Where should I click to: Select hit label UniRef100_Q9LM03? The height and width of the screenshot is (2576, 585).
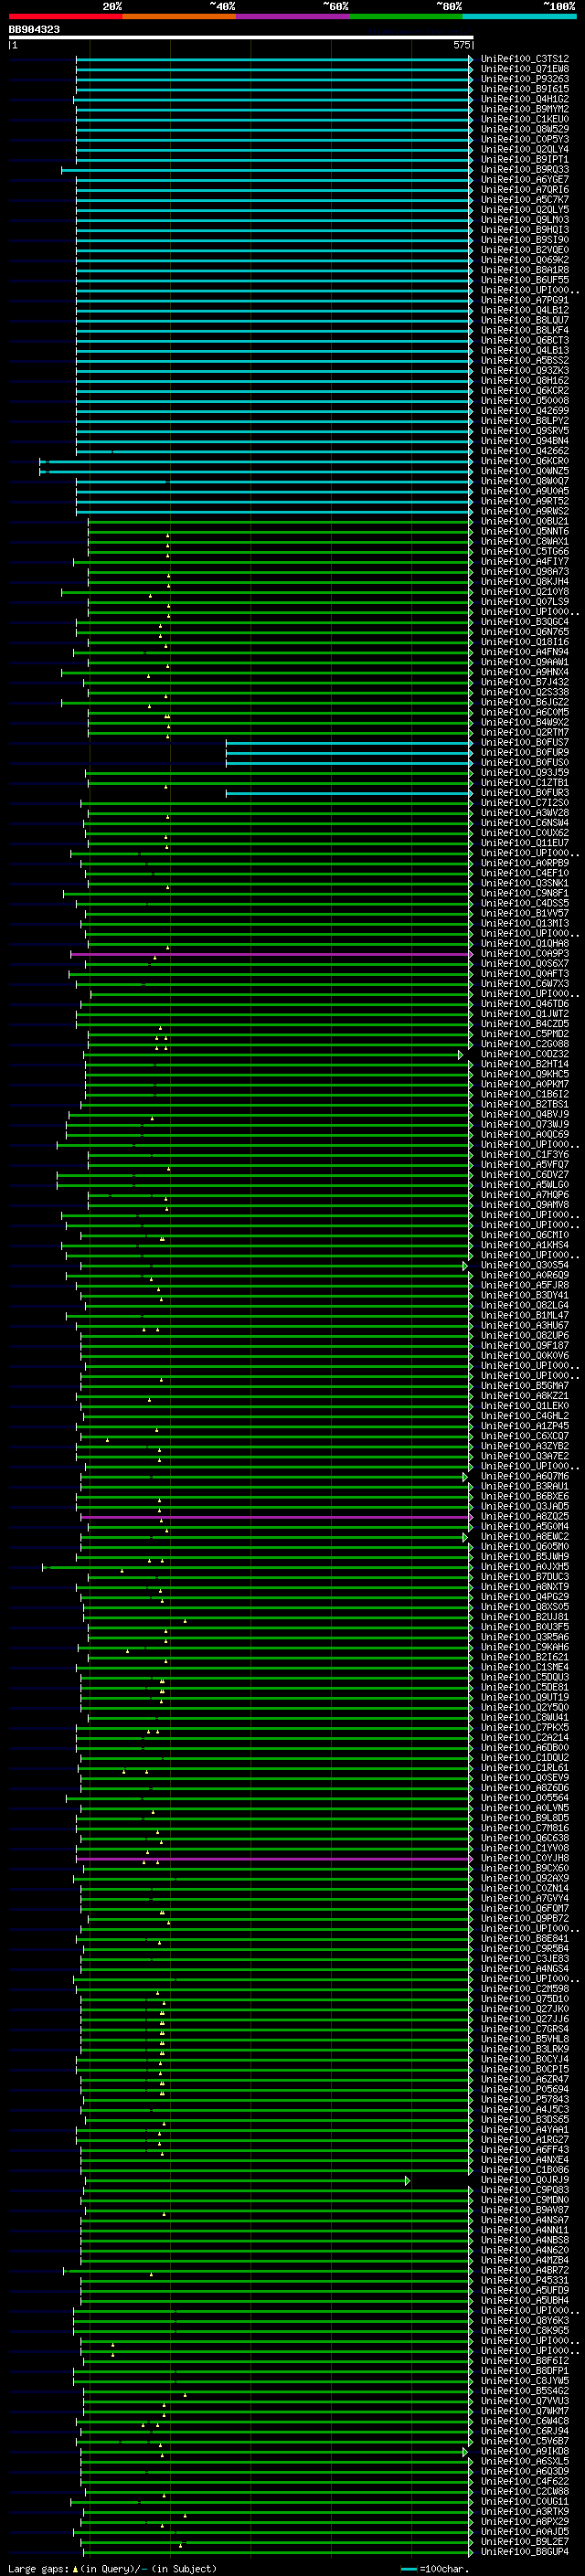[525, 220]
